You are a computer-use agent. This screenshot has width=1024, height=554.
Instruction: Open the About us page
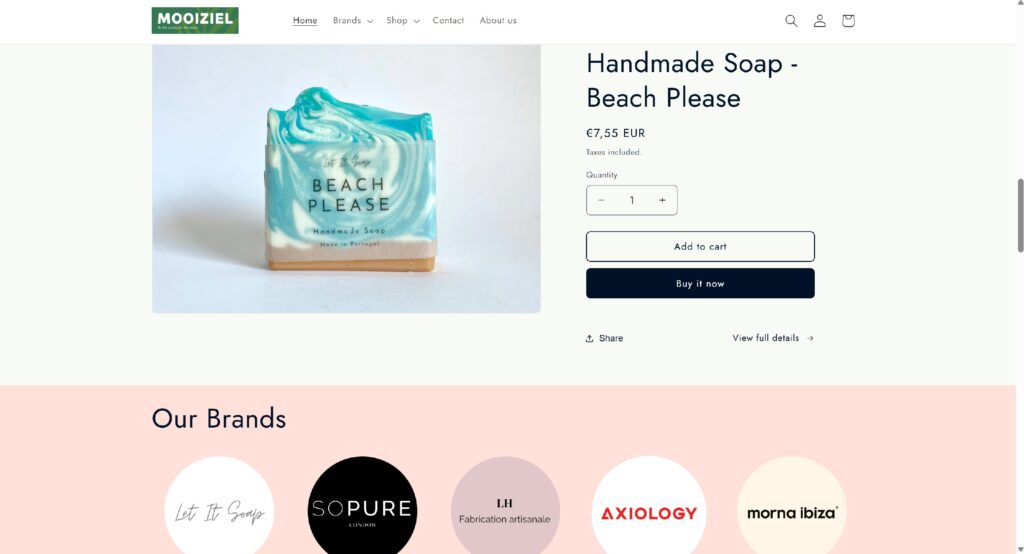(x=498, y=21)
